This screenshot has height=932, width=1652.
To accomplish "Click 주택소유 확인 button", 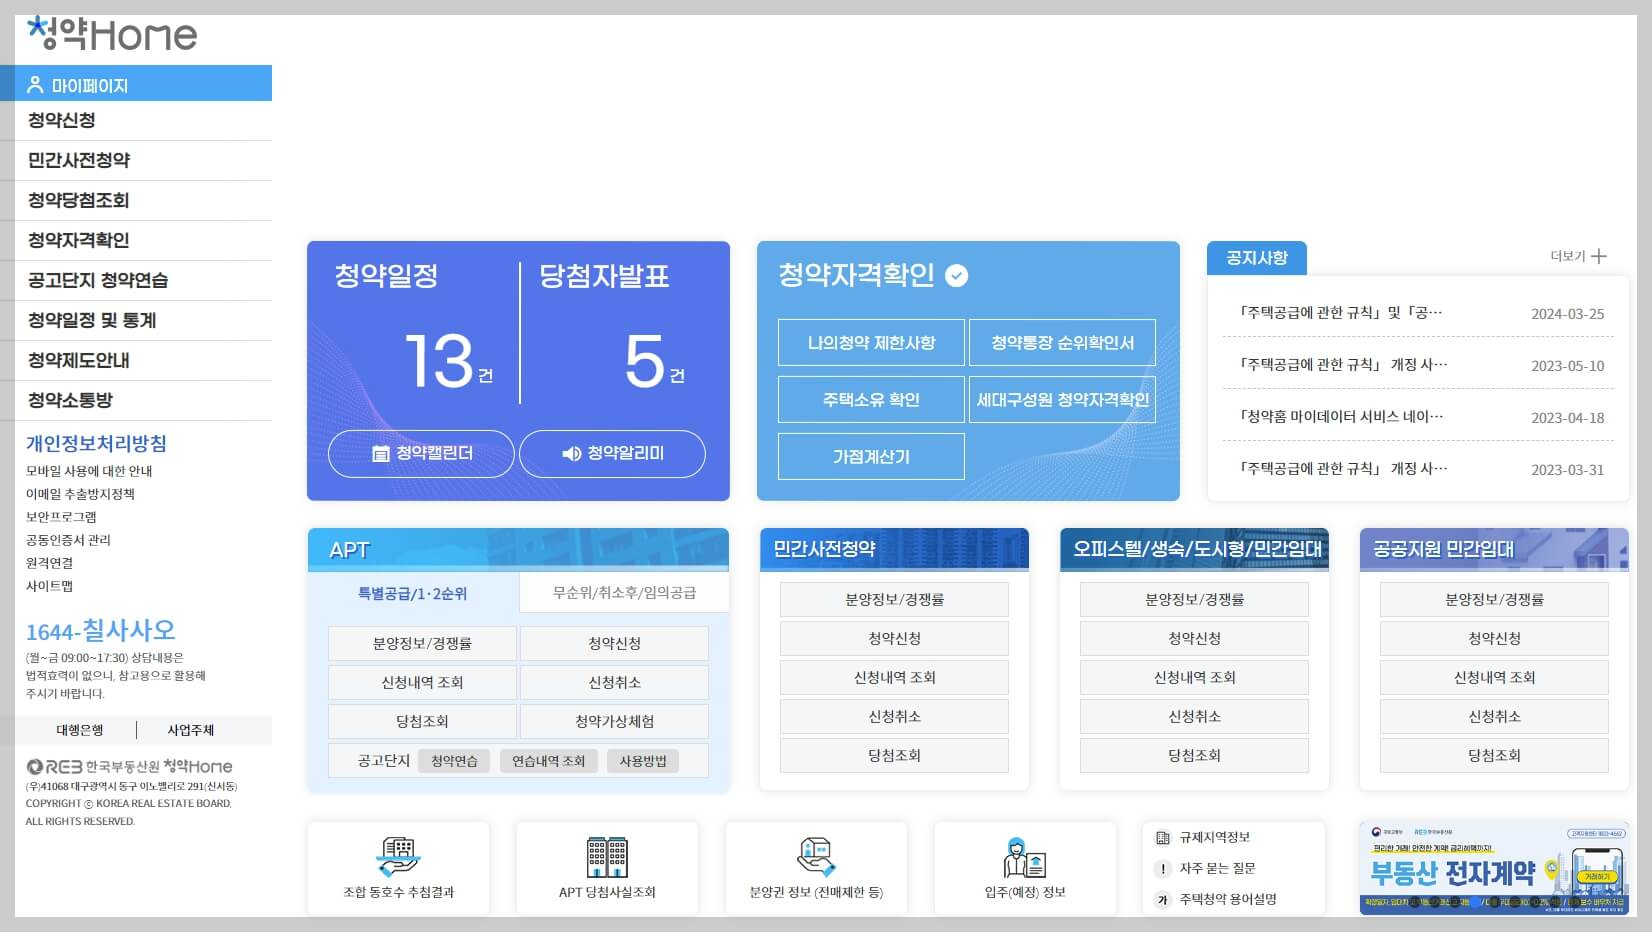I will (871, 400).
